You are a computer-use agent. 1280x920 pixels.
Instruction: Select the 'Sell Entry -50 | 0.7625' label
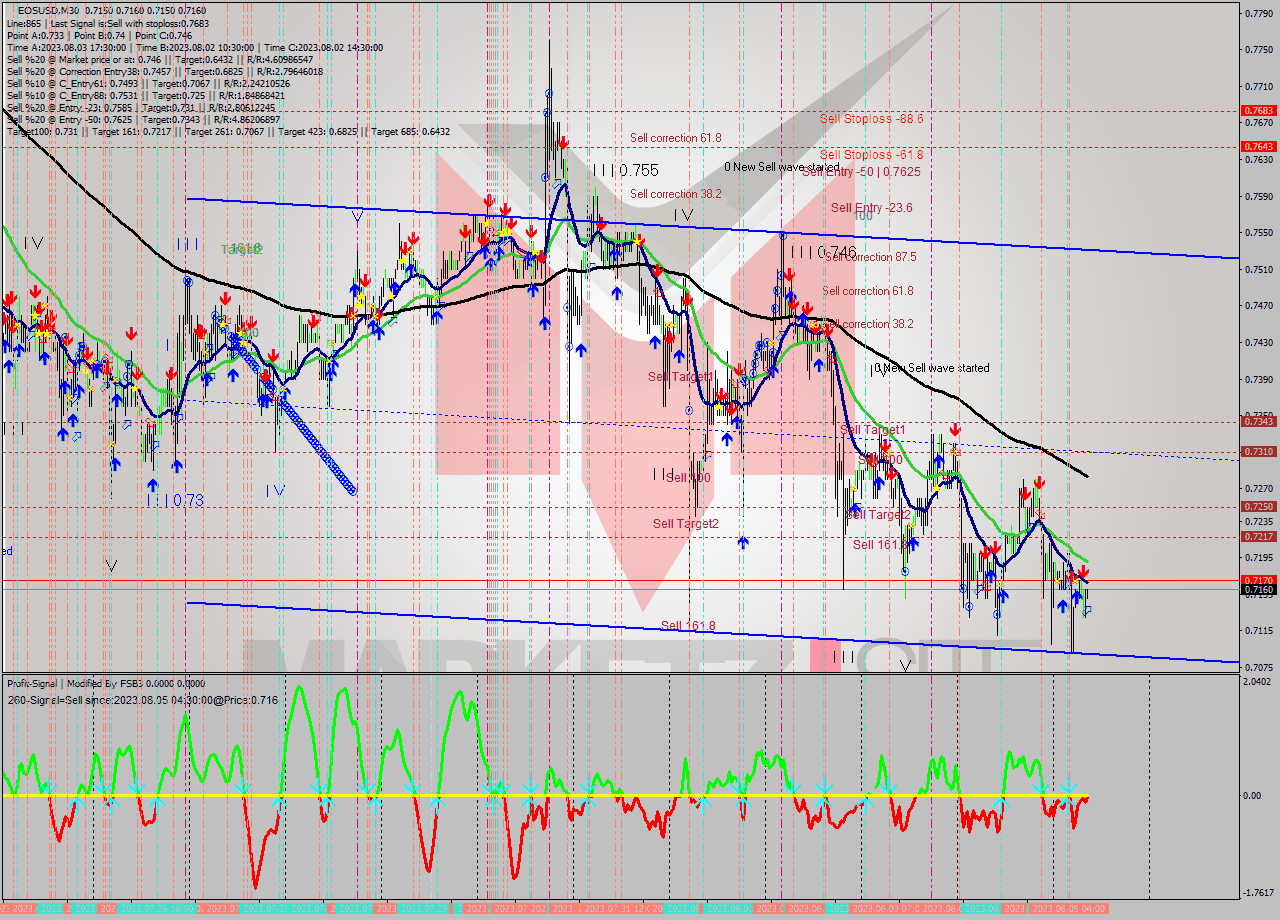(861, 171)
